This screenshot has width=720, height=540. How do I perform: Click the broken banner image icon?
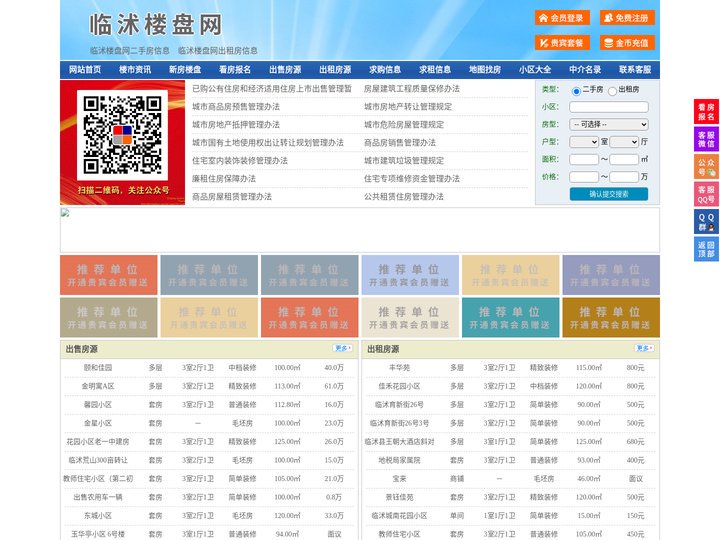click(65, 213)
